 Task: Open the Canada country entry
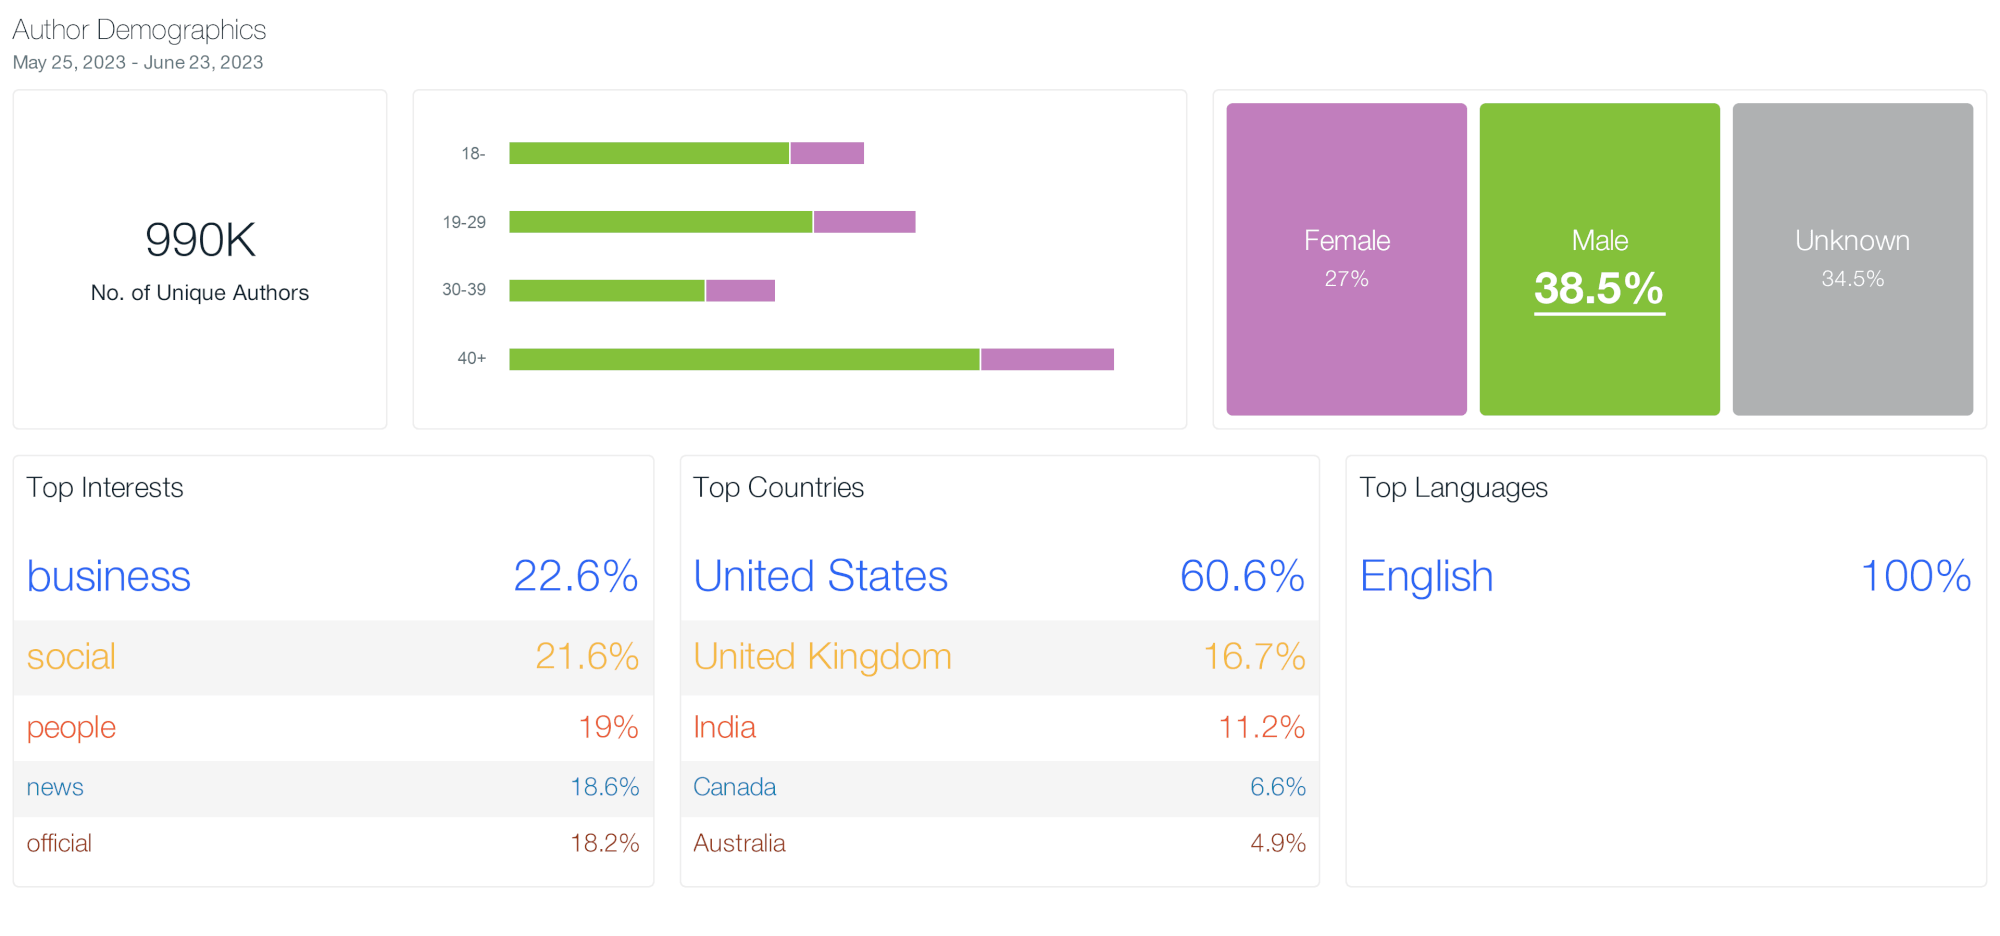click(734, 787)
